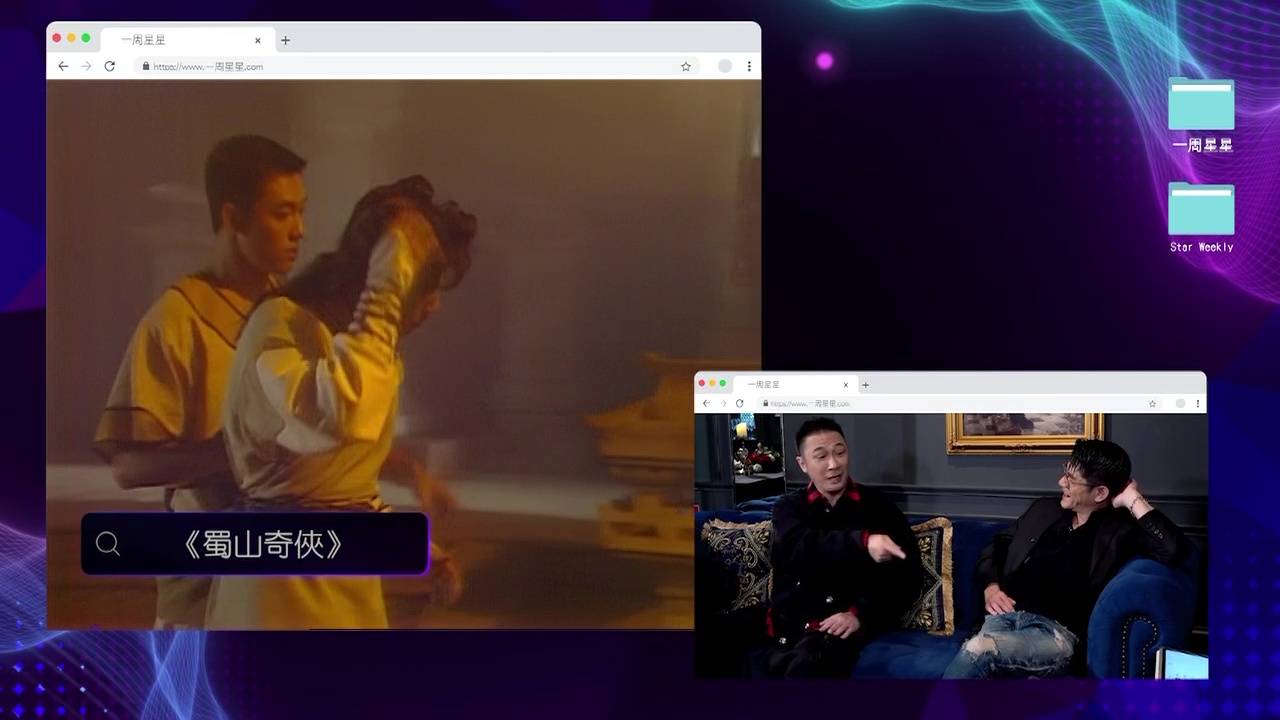Screen dimensions: 1280x720
Task: Bookmark the page with the large browser's star
Action: coord(686,66)
